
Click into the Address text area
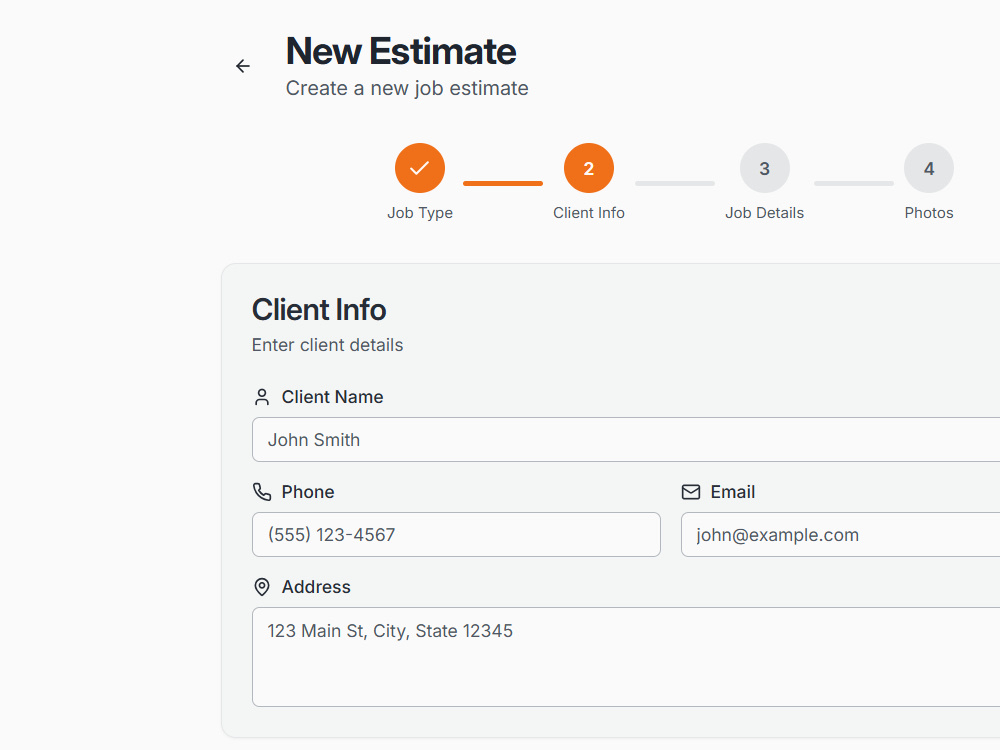626,657
